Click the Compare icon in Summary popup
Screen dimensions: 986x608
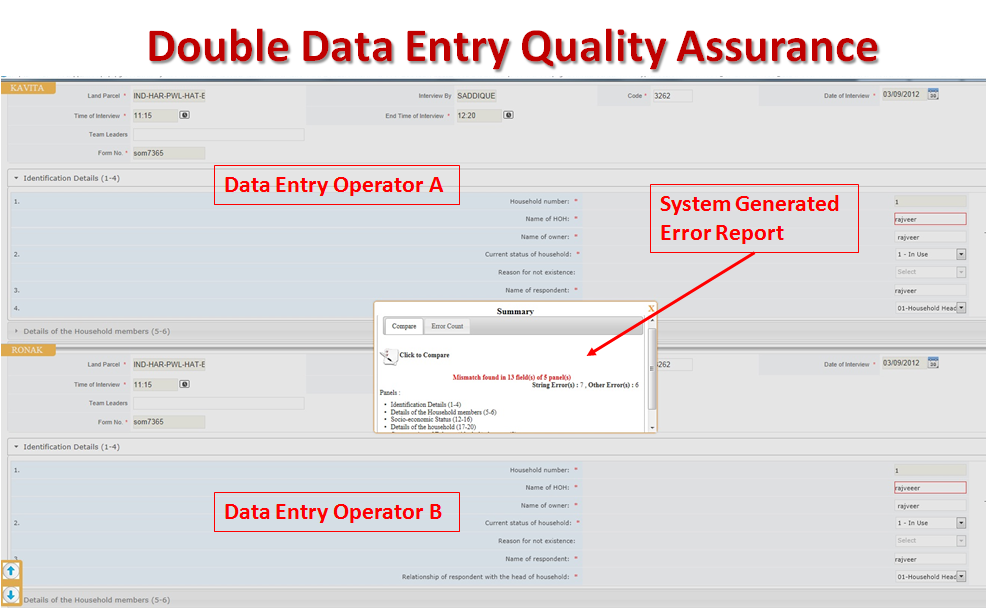point(389,355)
